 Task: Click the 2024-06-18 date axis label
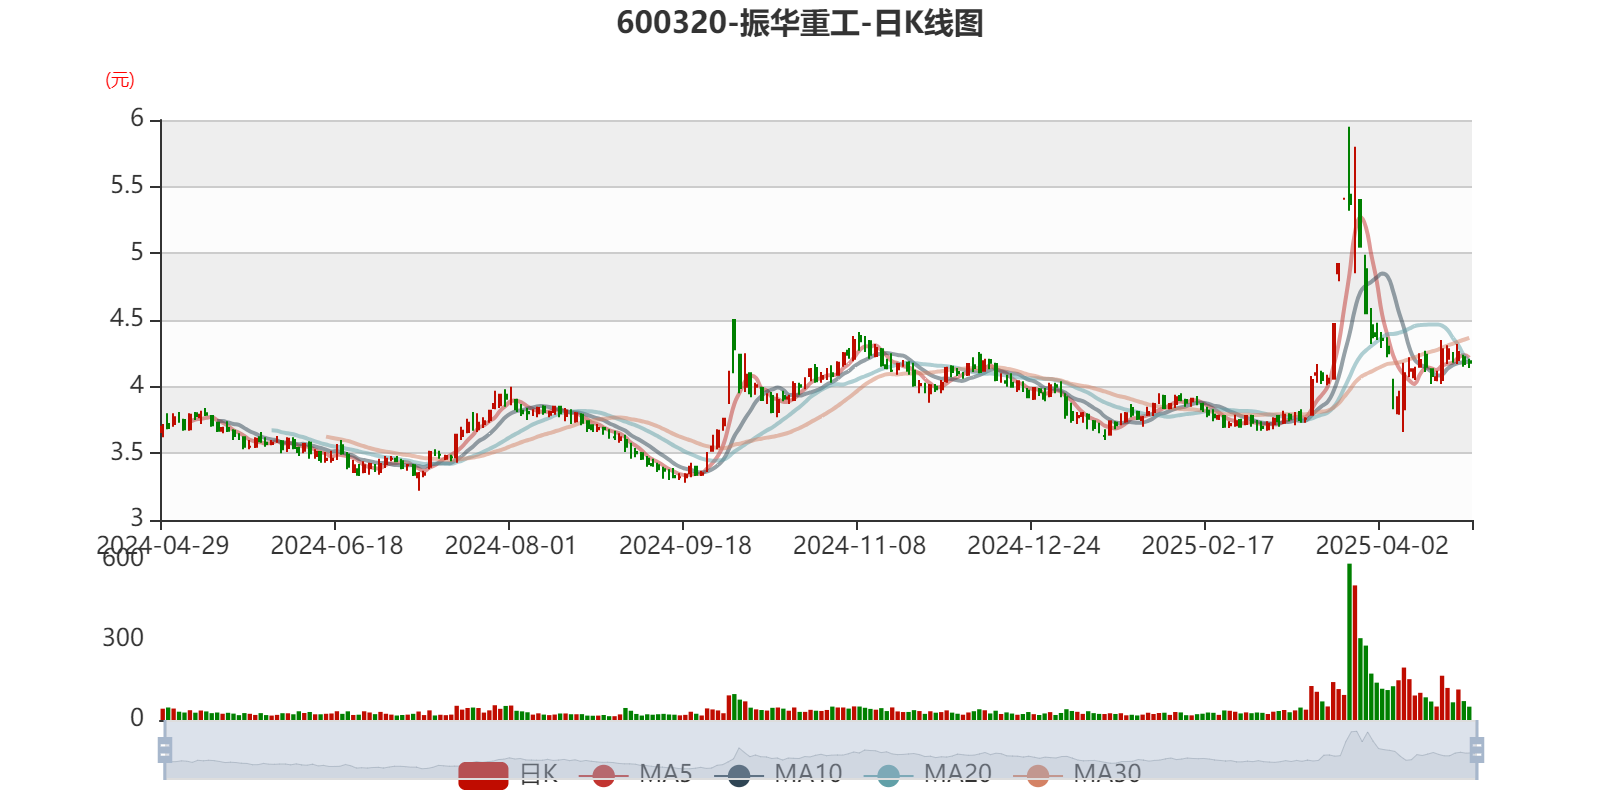pyautogui.click(x=337, y=545)
